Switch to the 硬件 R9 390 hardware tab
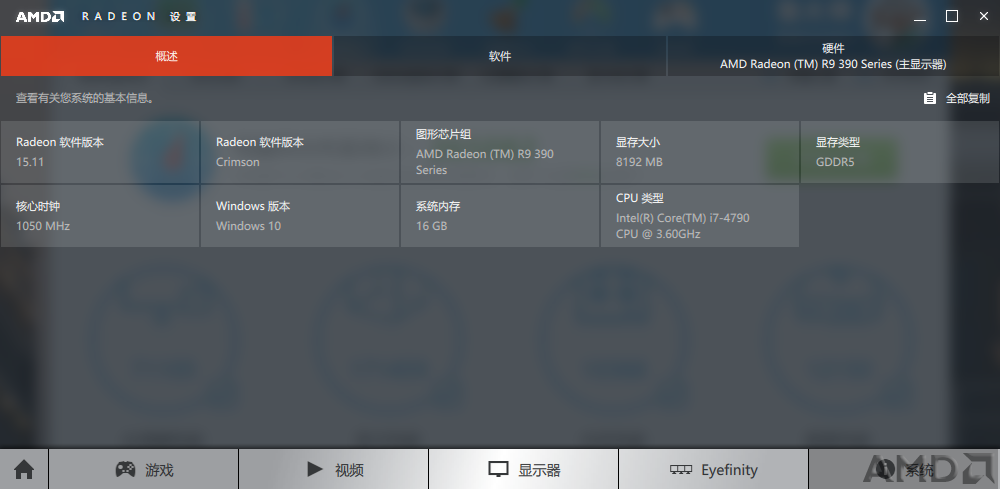 [x=834, y=56]
